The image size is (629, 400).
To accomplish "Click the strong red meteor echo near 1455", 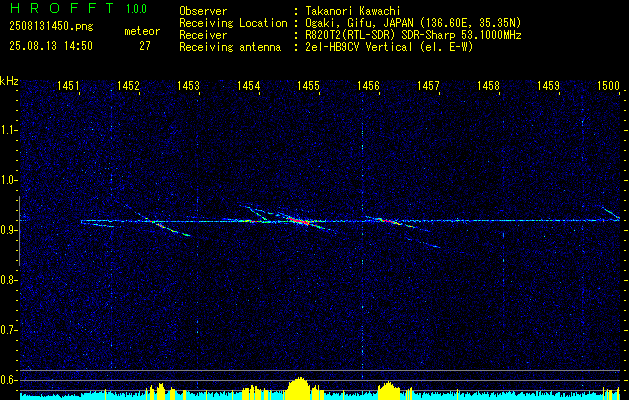I will point(300,221).
